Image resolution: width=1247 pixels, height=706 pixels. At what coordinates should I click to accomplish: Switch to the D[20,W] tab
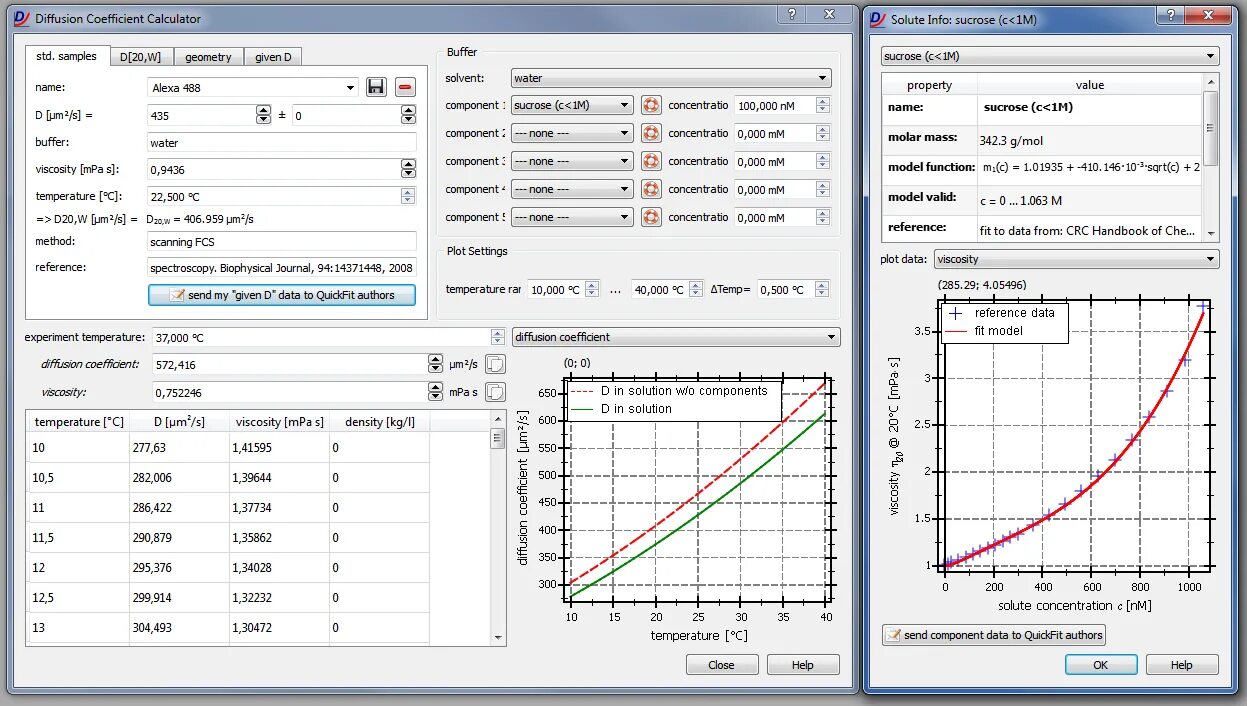click(140, 57)
